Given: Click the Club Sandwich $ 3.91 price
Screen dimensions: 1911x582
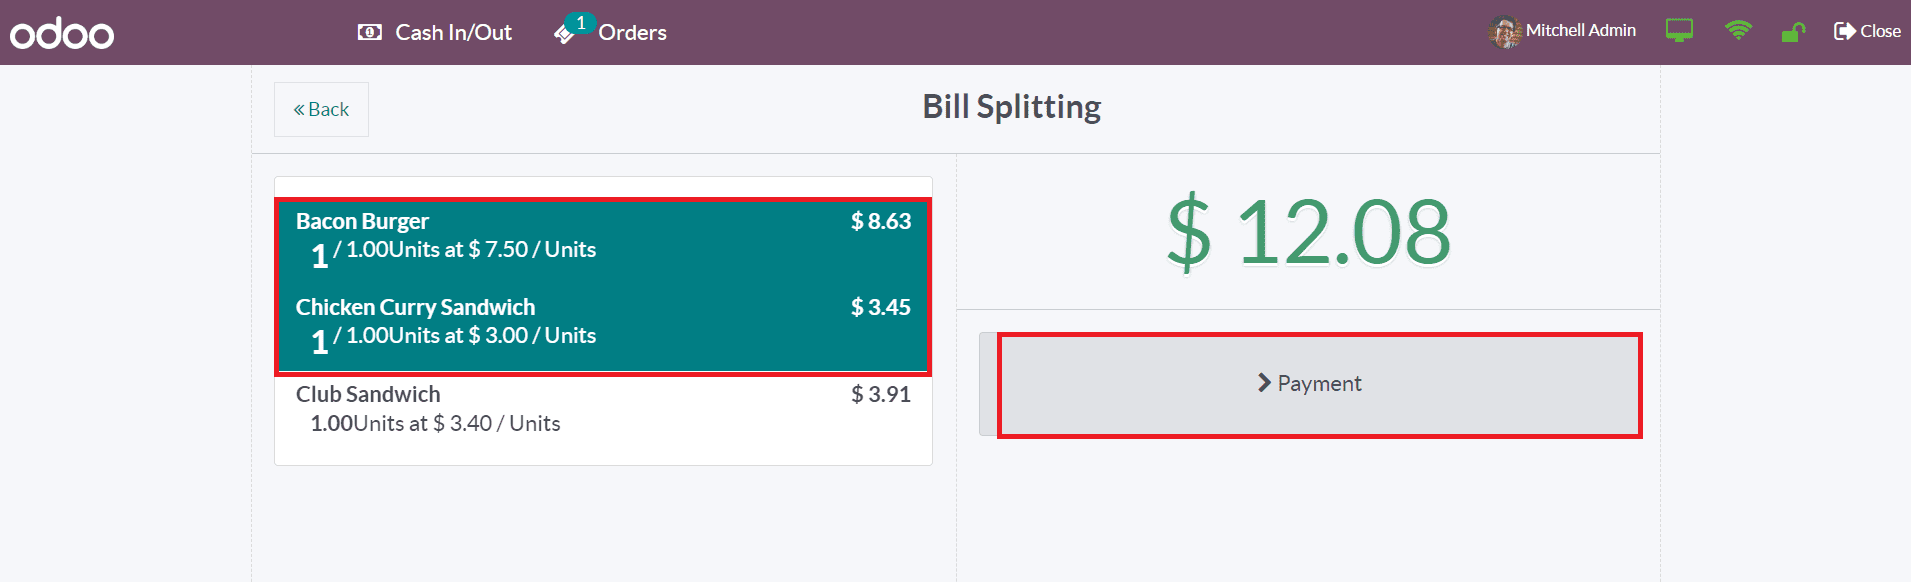Looking at the screenshot, I should click(x=881, y=394).
